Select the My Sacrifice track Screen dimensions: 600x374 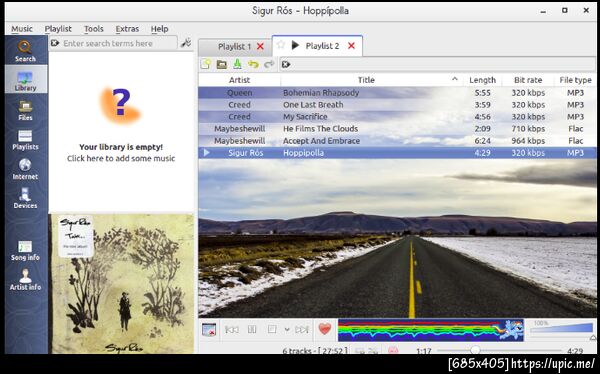397,116
